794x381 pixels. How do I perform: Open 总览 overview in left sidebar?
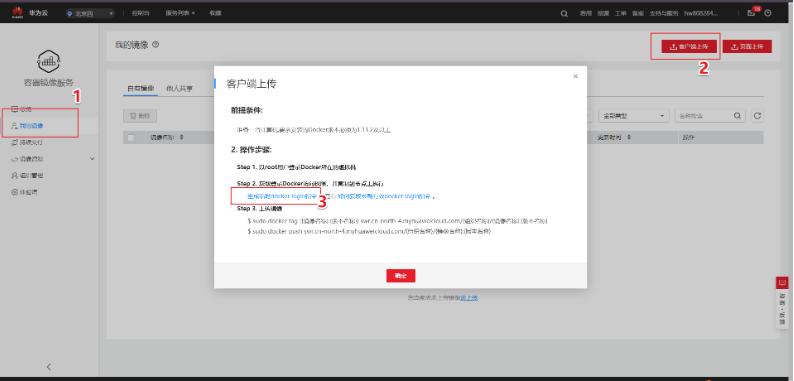coord(22,109)
